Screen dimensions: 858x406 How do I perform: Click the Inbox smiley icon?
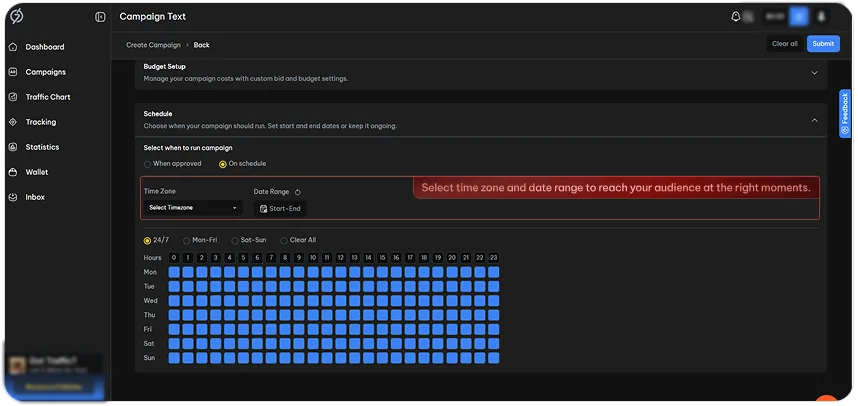(x=14, y=197)
